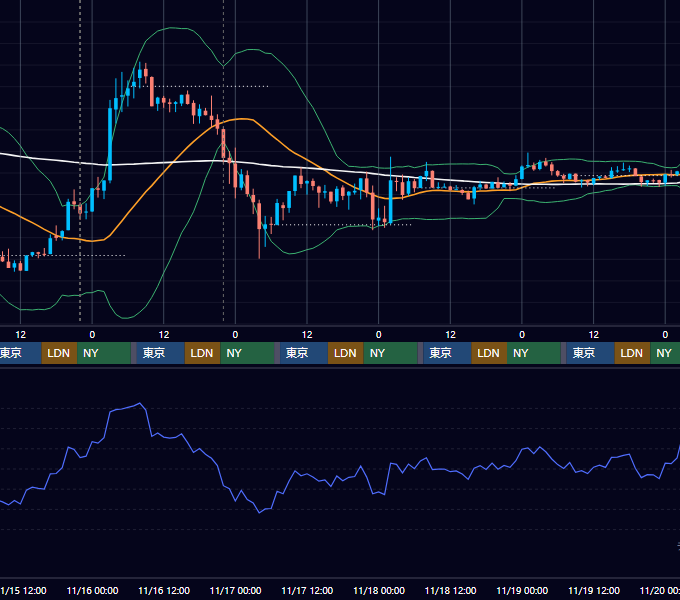
Task: Click the NY session block spanning 11/18 00:00
Action: click(390, 353)
